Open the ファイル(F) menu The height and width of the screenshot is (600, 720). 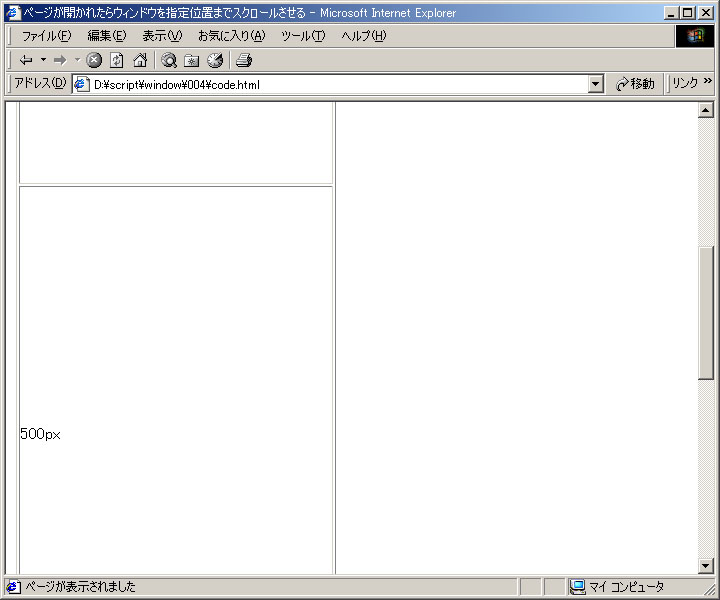[46, 36]
